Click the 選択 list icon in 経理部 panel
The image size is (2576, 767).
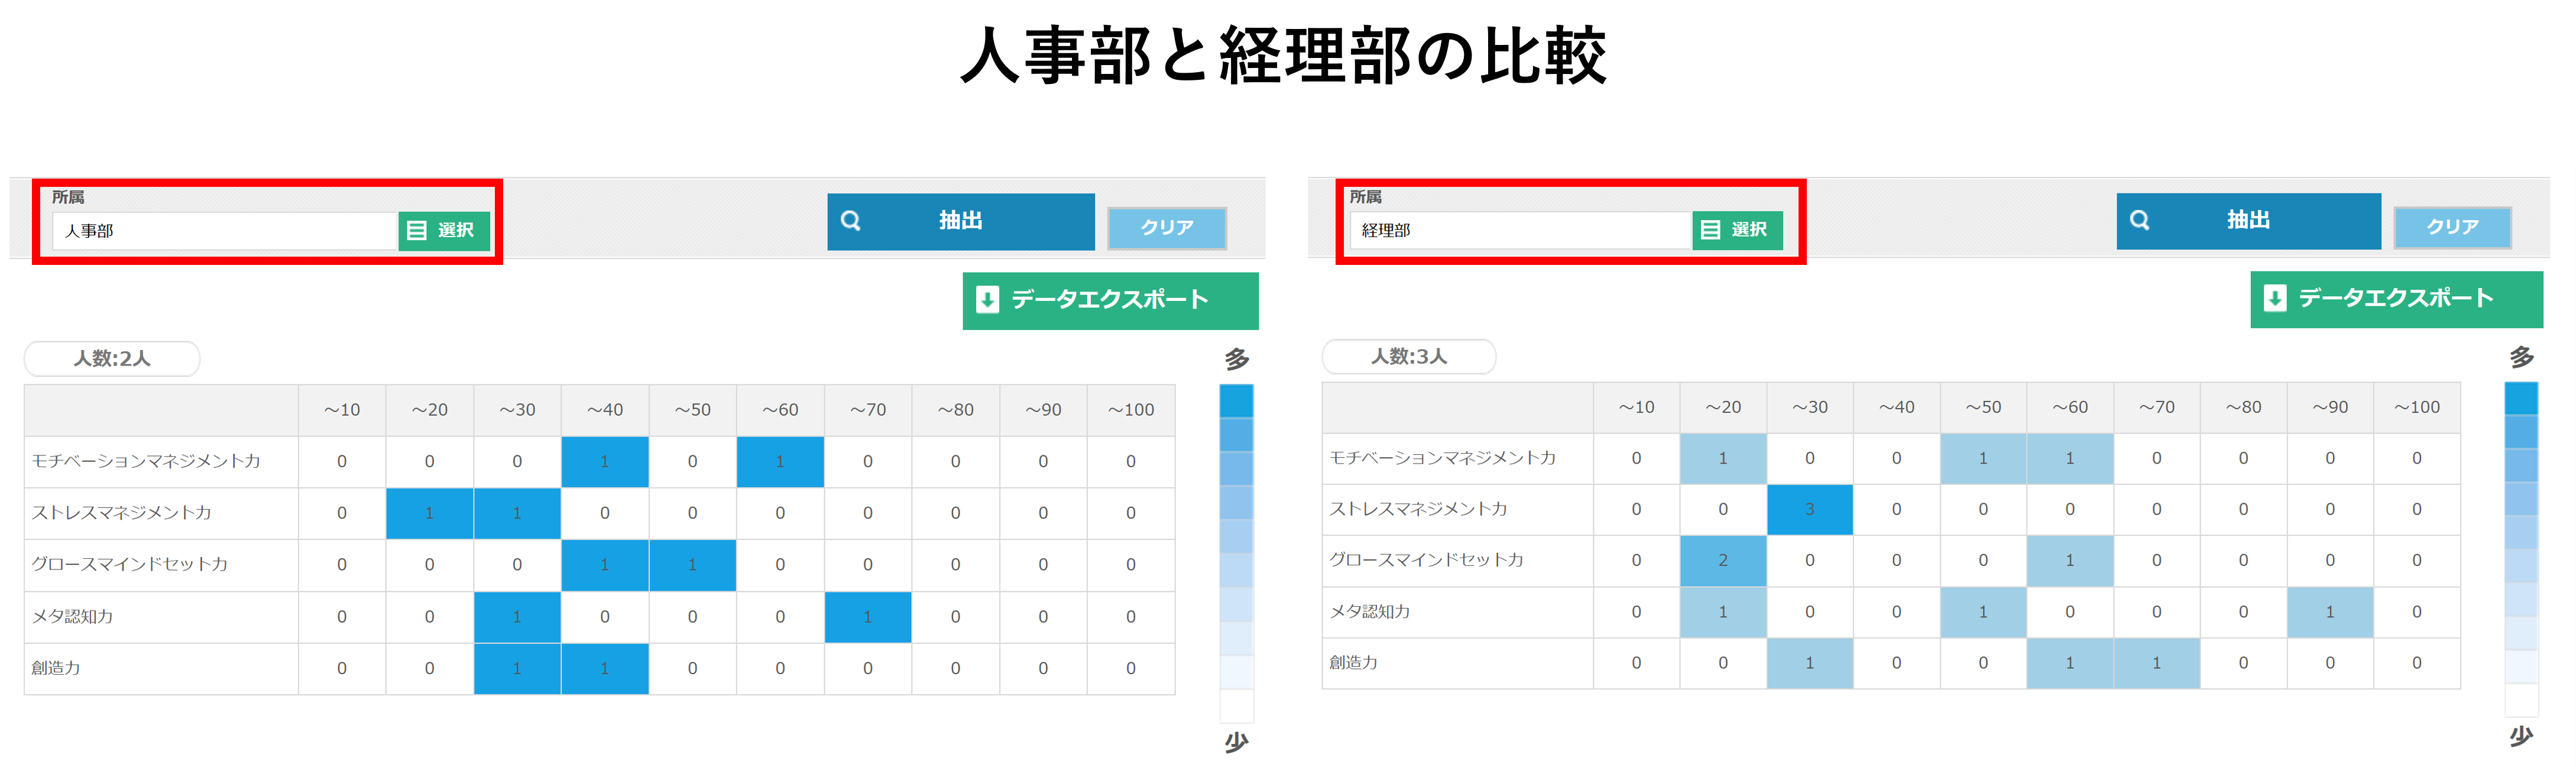[1711, 229]
